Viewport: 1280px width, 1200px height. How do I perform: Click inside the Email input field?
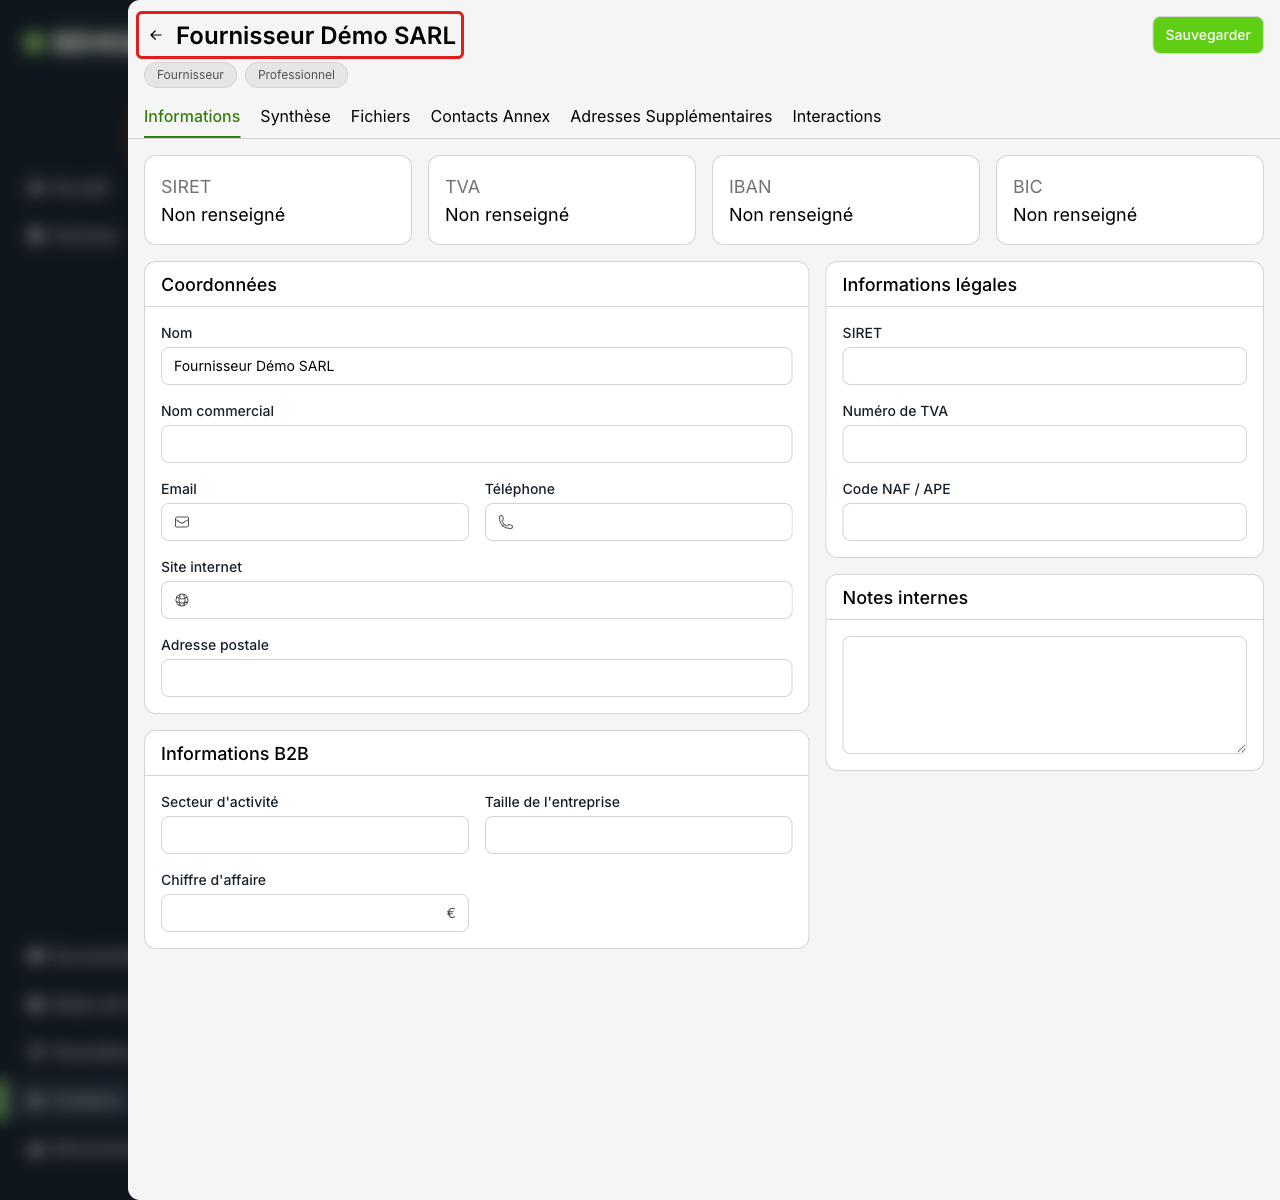(315, 522)
